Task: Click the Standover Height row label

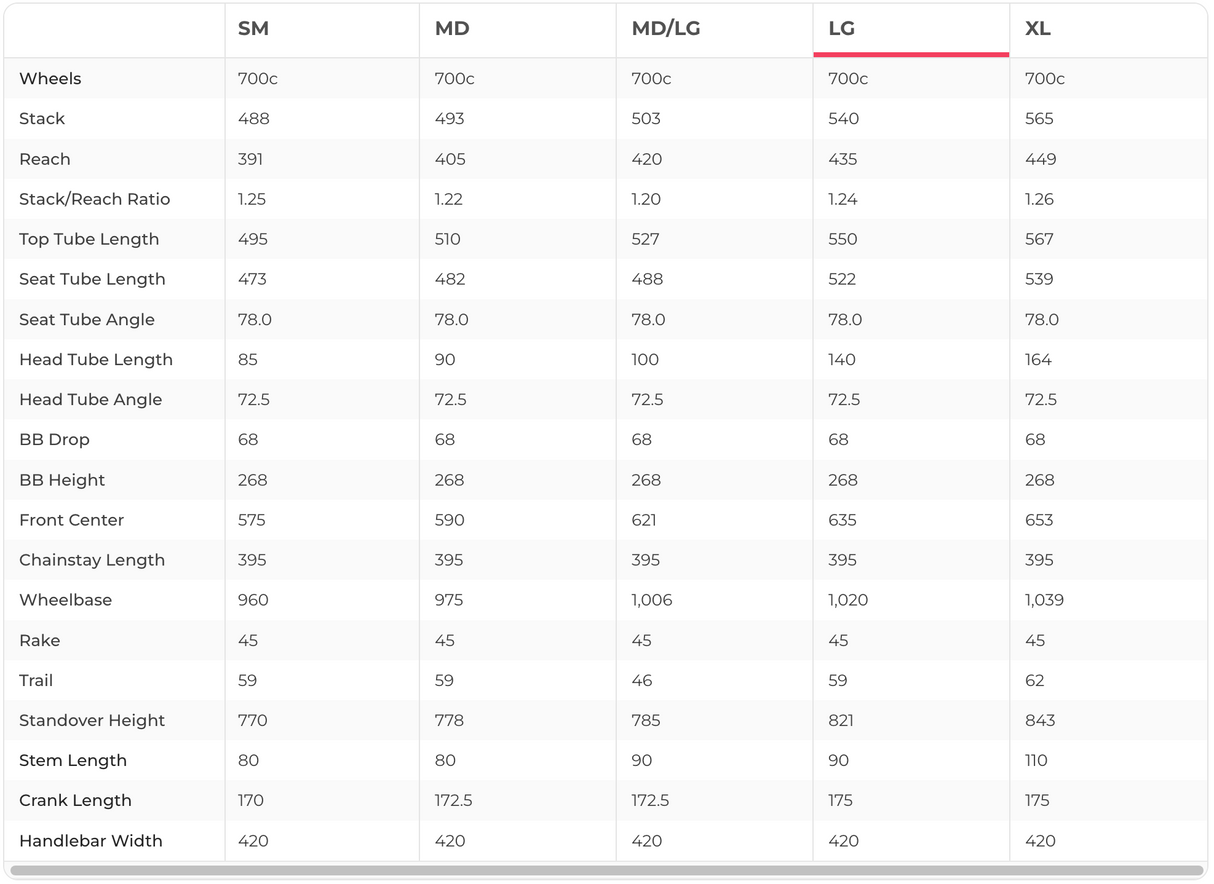Action: click(92, 720)
